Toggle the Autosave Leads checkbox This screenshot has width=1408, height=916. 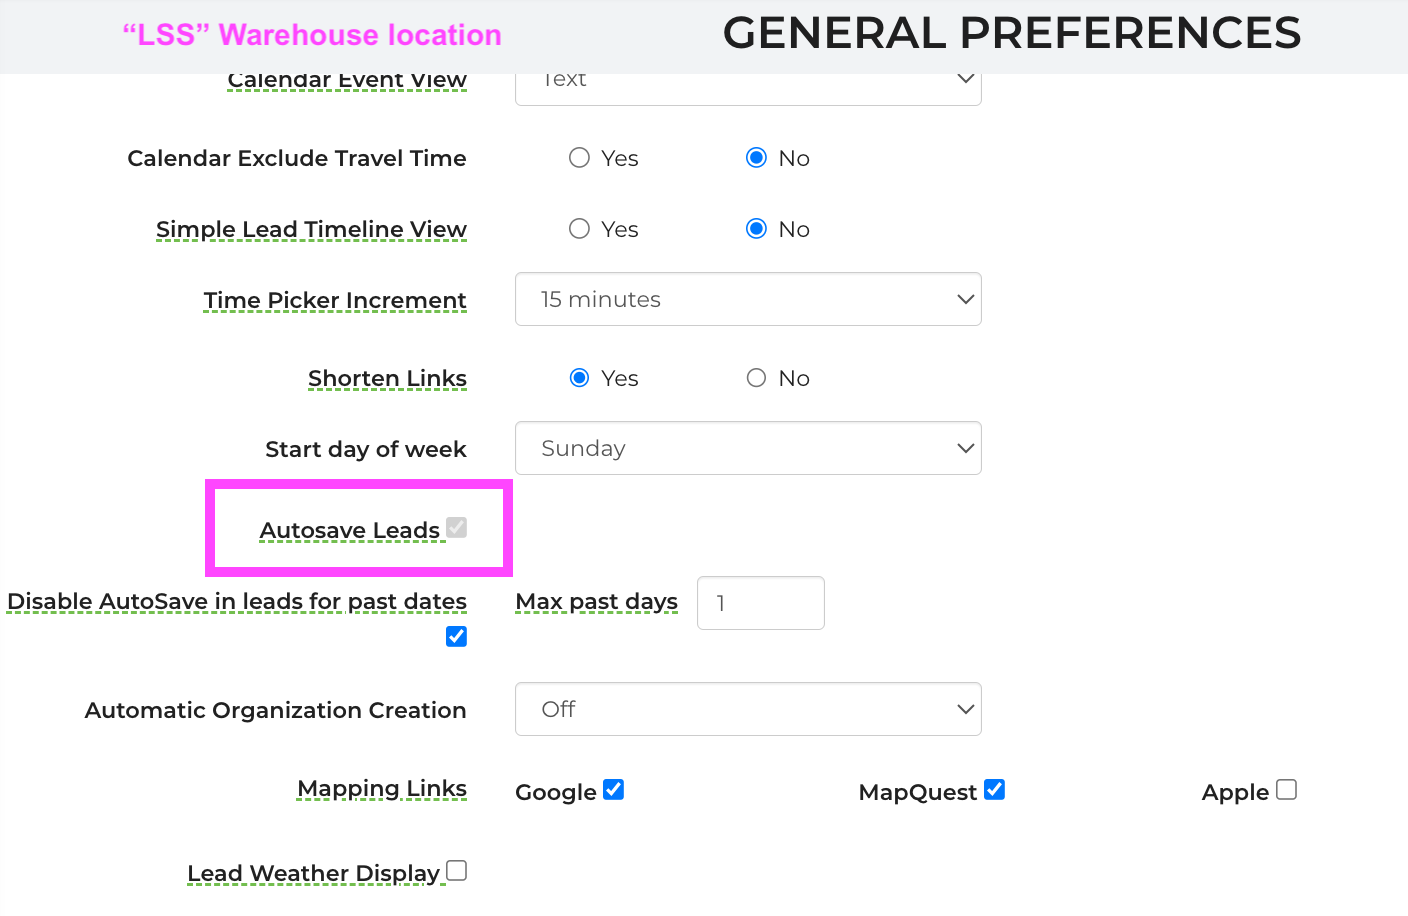click(457, 527)
